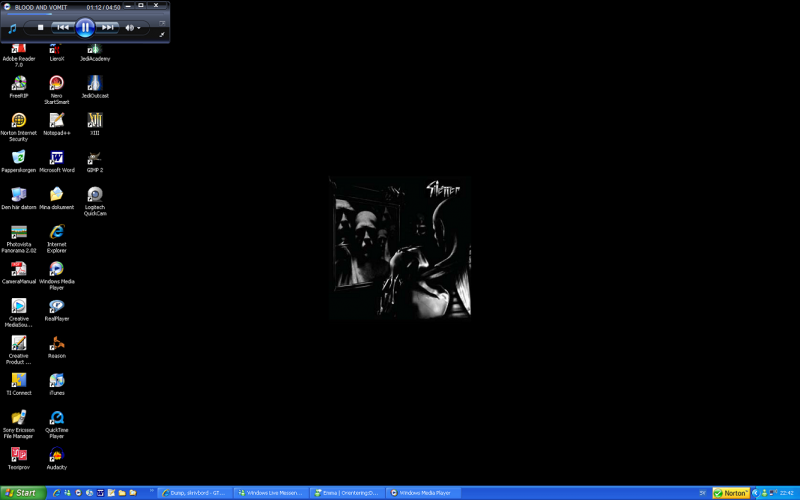
Task: Select the QuickTime Player desktop icon
Action: coord(57,424)
